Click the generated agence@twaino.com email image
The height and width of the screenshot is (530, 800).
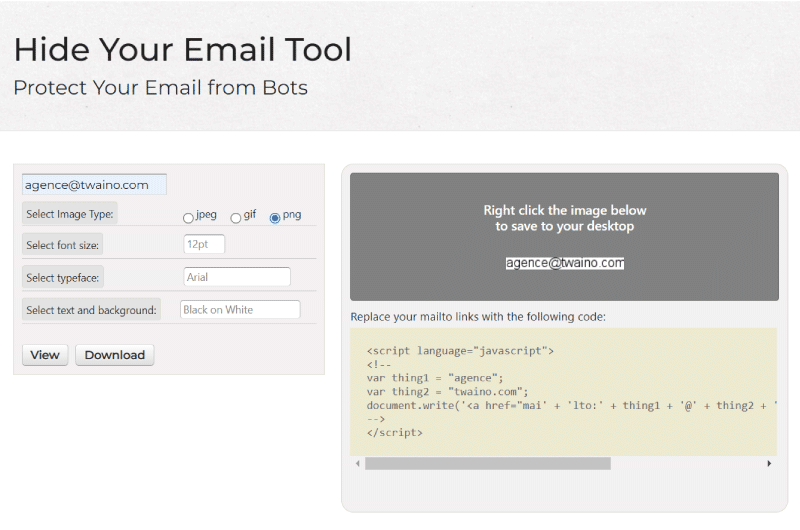pos(565,263)
